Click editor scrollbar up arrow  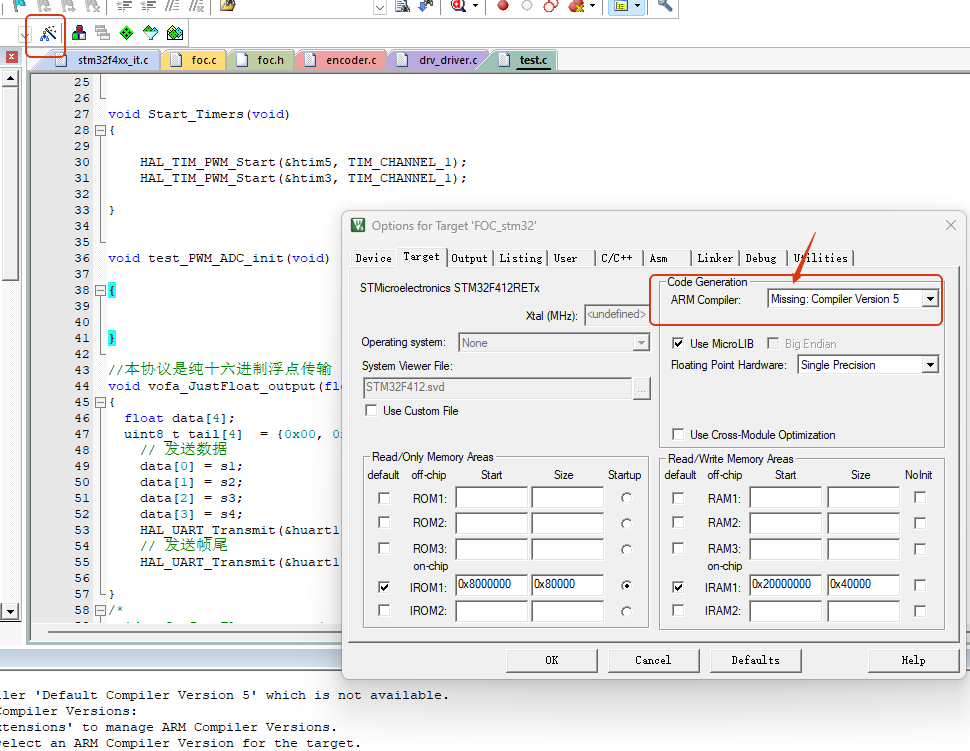(x=10, y=79)
